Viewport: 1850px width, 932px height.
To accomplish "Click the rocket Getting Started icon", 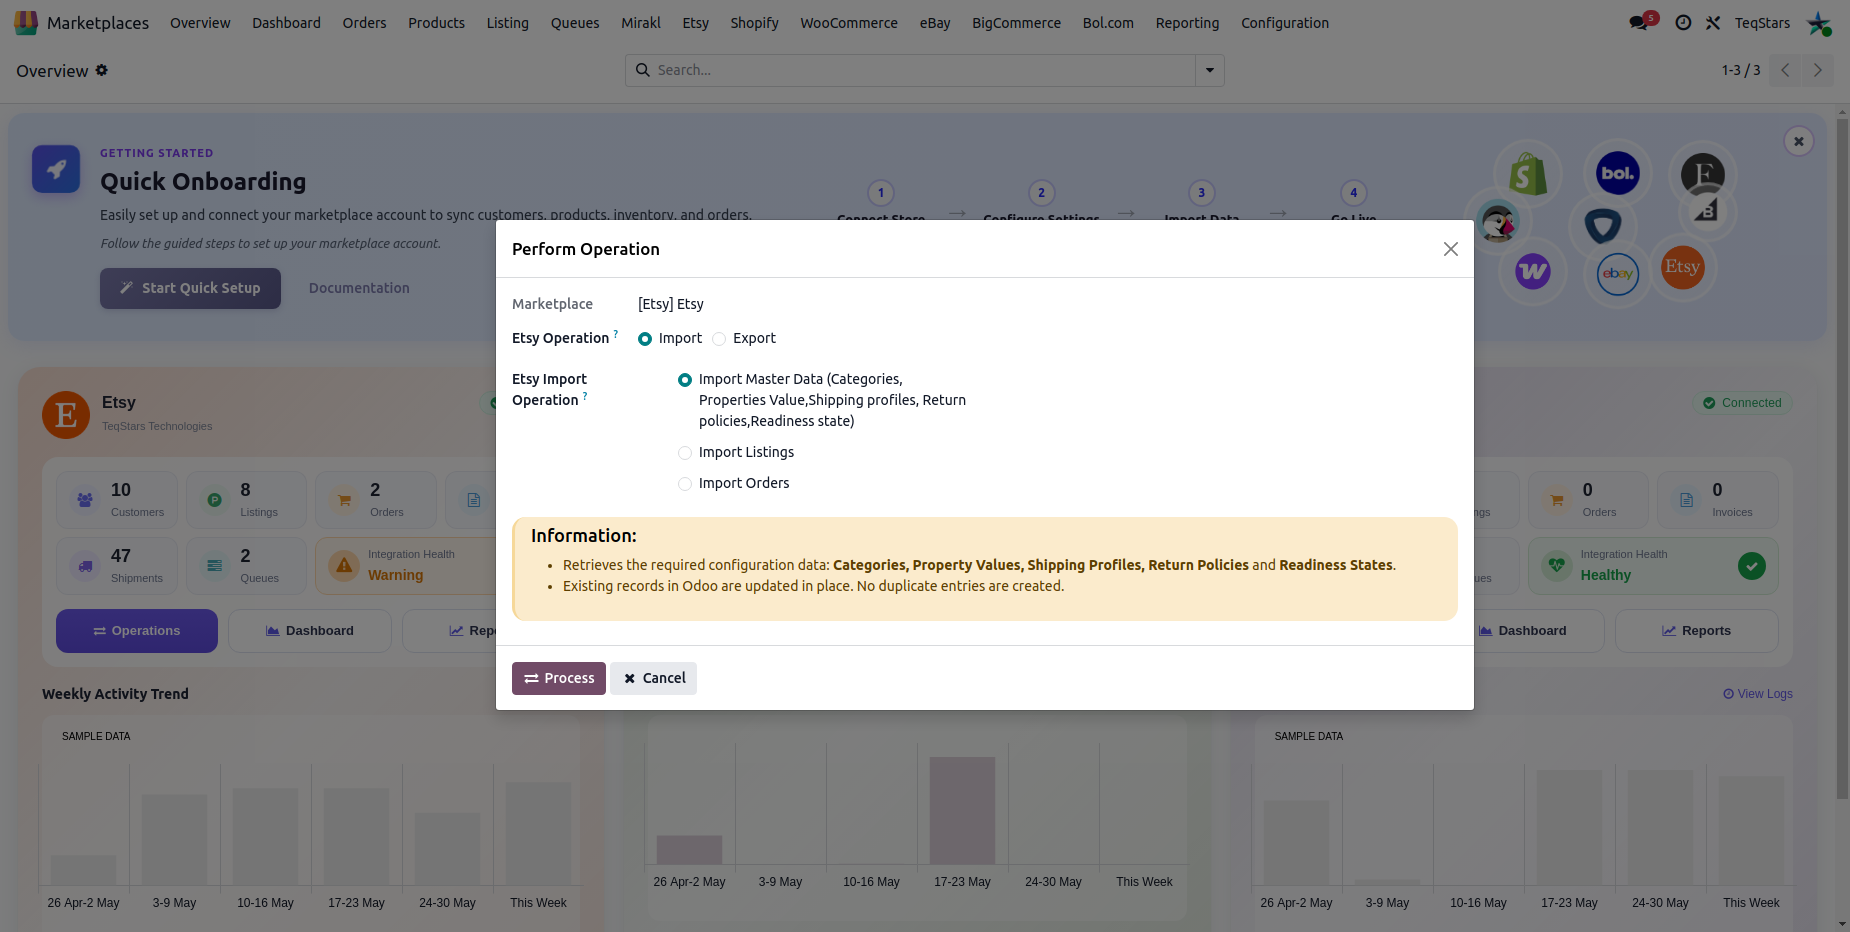I will click(x=56, y=169).
